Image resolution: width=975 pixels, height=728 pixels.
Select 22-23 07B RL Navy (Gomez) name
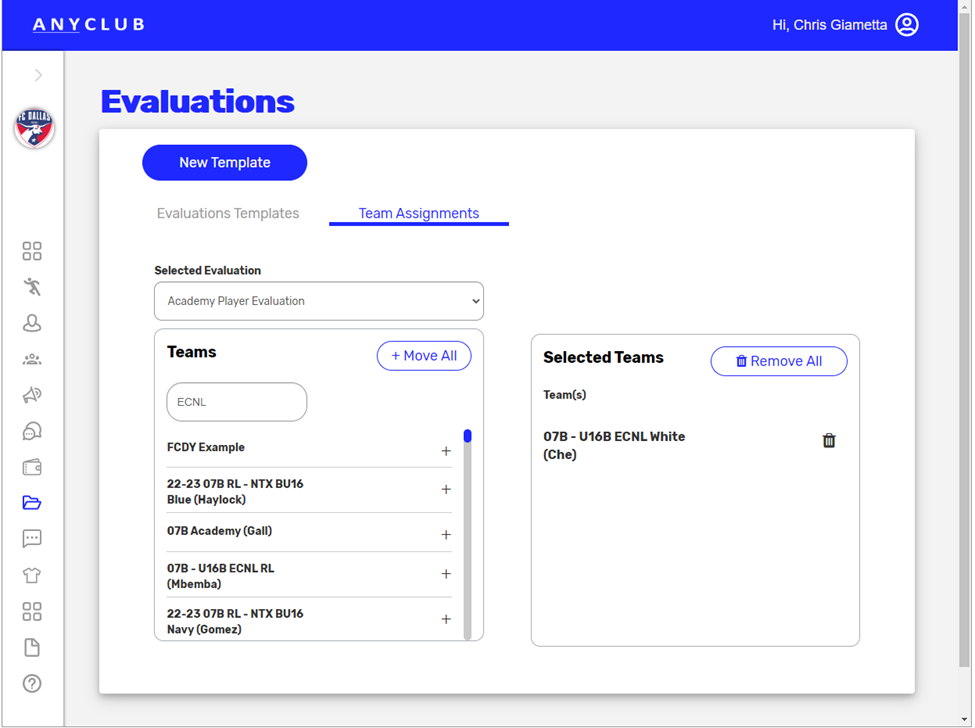tap(235, 622)
